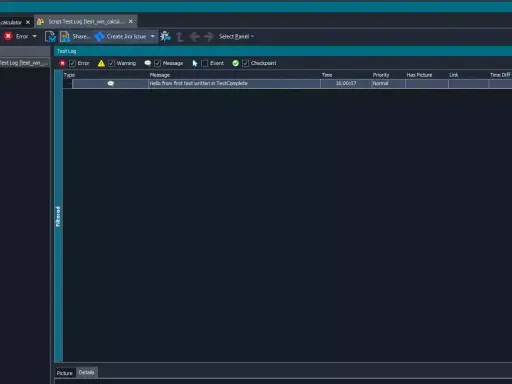
Task: Switch to the Script Test Log tab
Action: coord(86,22)
